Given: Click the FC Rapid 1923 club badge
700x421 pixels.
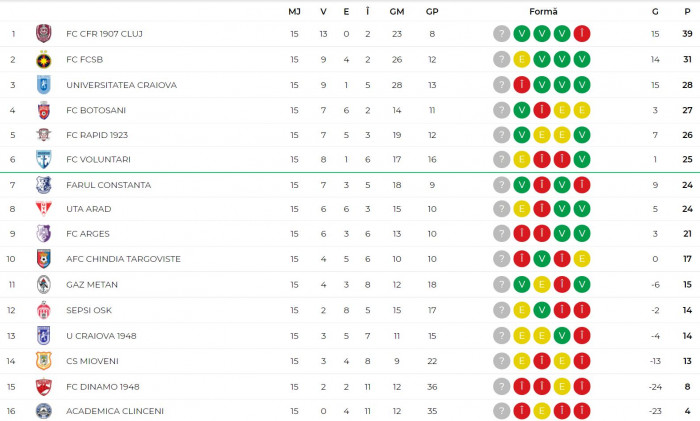Looking at the screenshot, I should [x=43, y=134].
